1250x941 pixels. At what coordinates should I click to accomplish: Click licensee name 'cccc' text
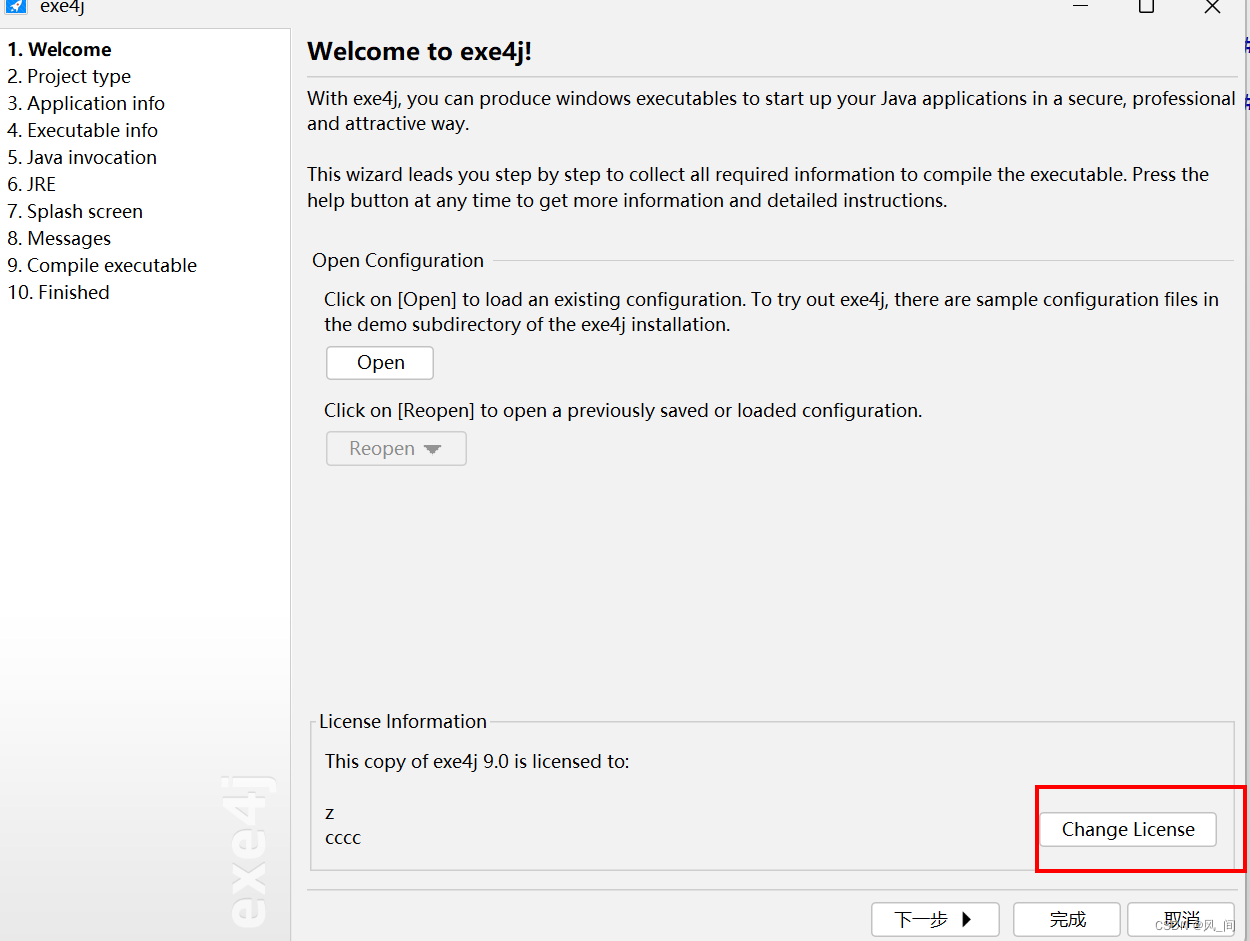pos(343,838)
